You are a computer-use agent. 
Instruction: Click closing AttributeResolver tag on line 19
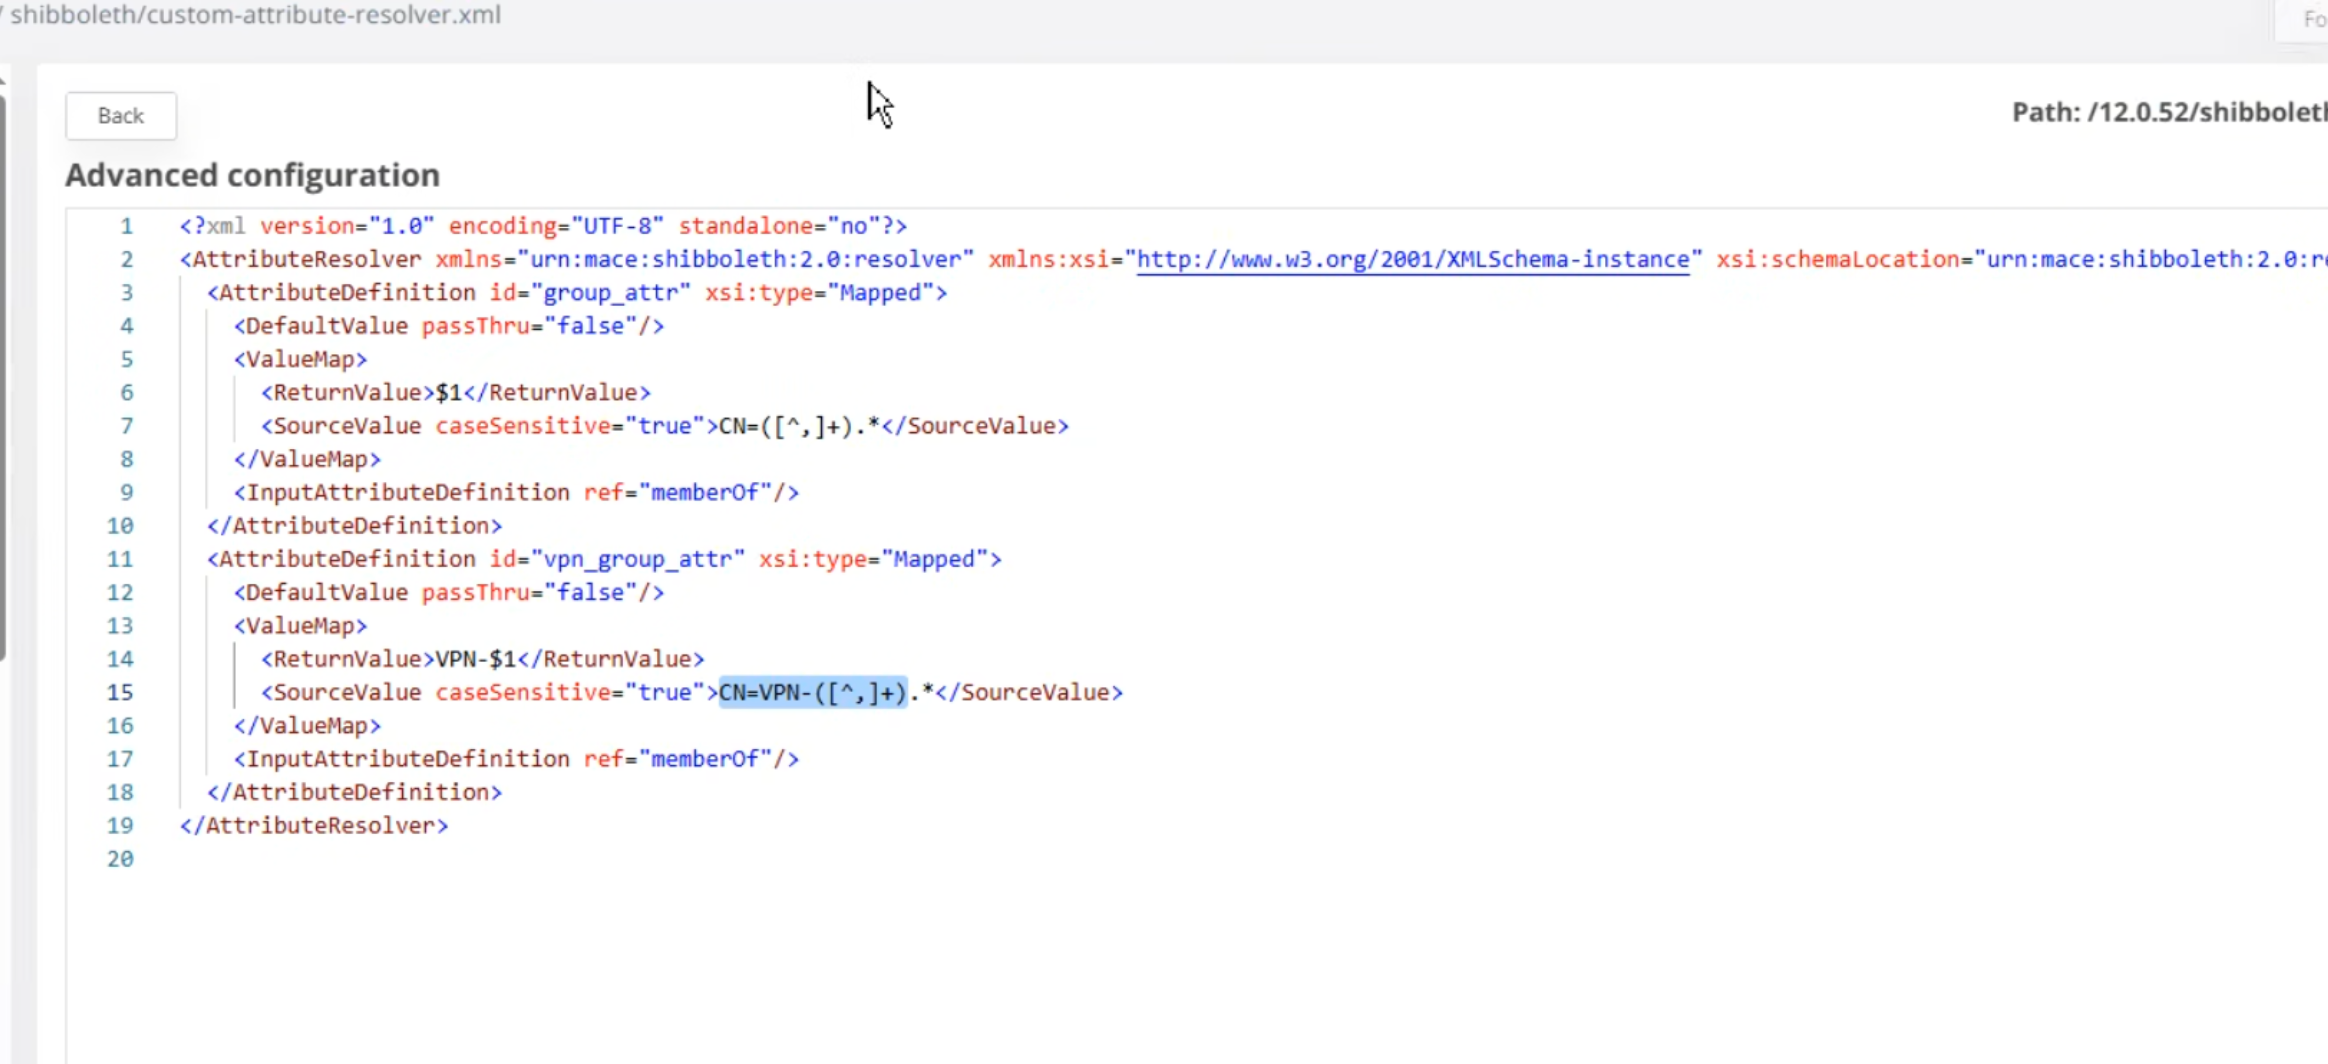pyautogui.click(x=314, y=826)
